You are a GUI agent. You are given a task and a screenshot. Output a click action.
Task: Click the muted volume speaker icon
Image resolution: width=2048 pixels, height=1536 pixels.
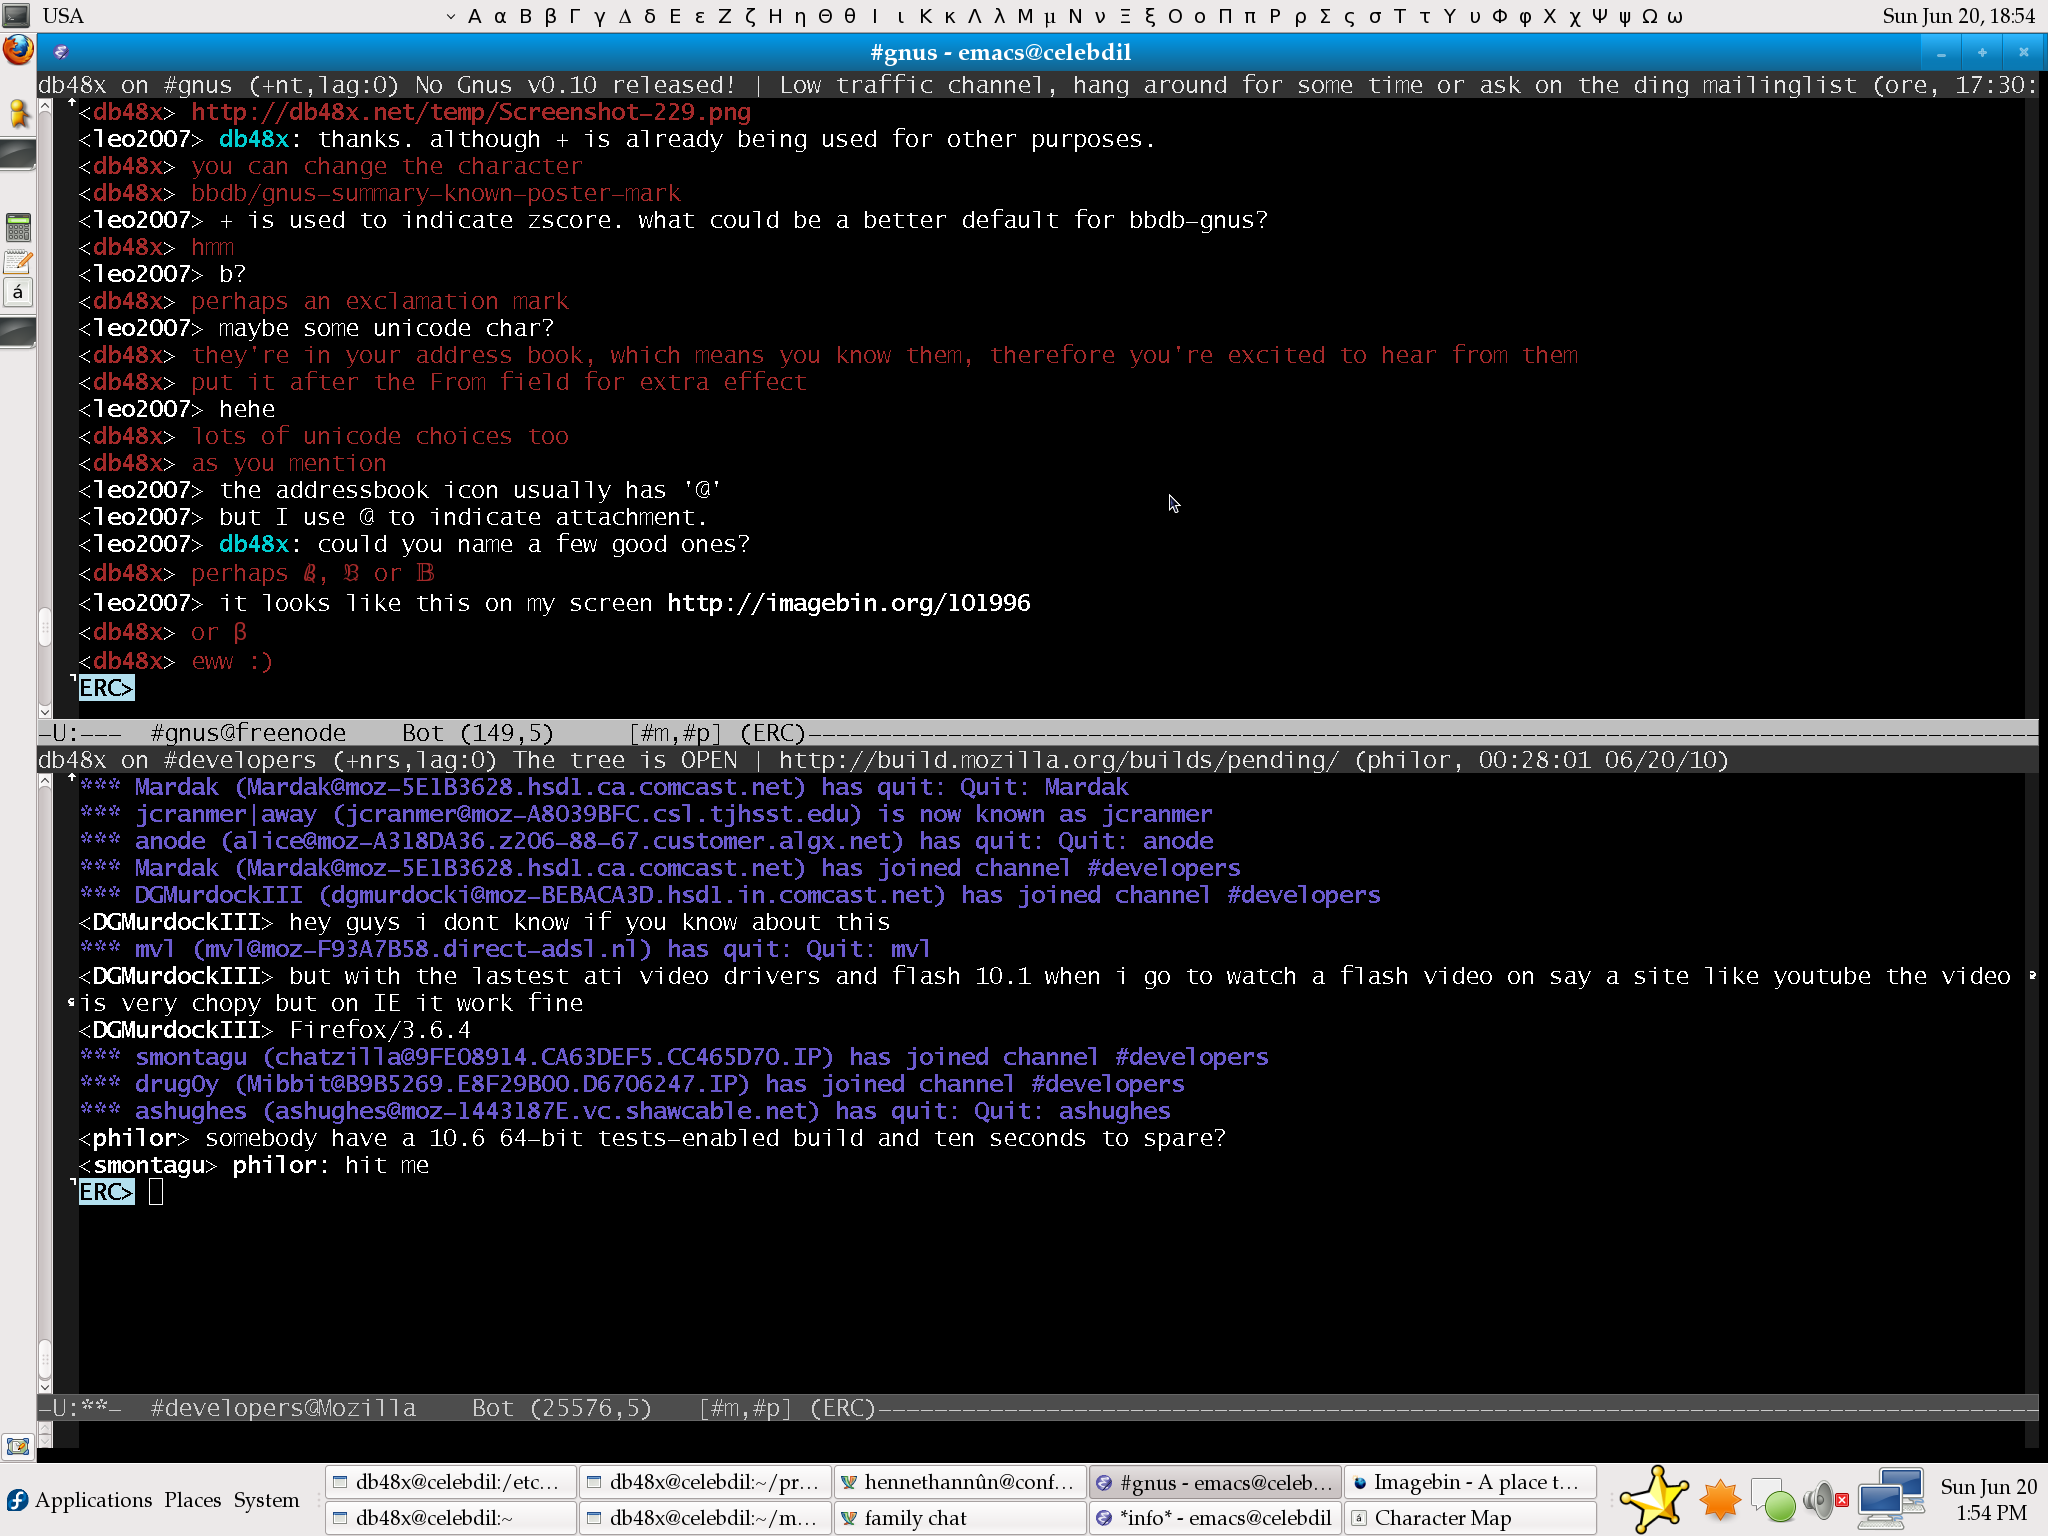tap(1826, 1500)
